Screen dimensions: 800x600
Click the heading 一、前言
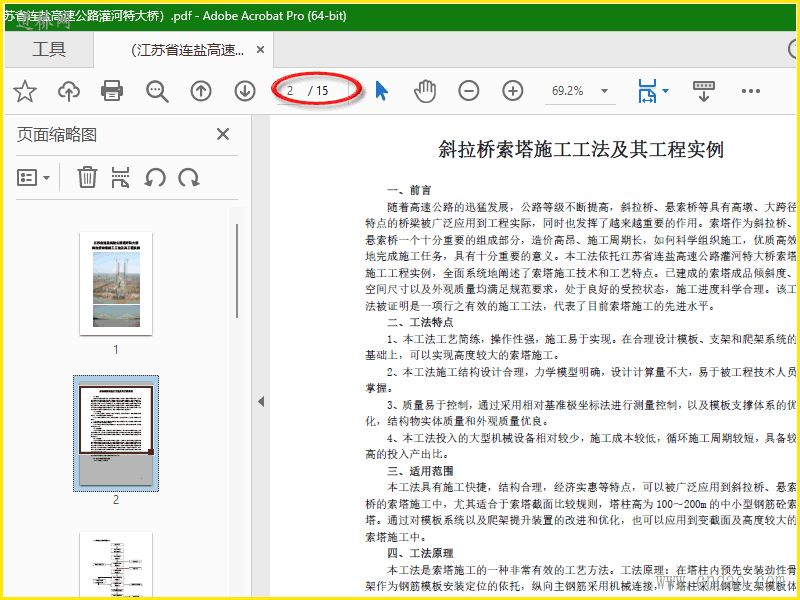(409, 190)
